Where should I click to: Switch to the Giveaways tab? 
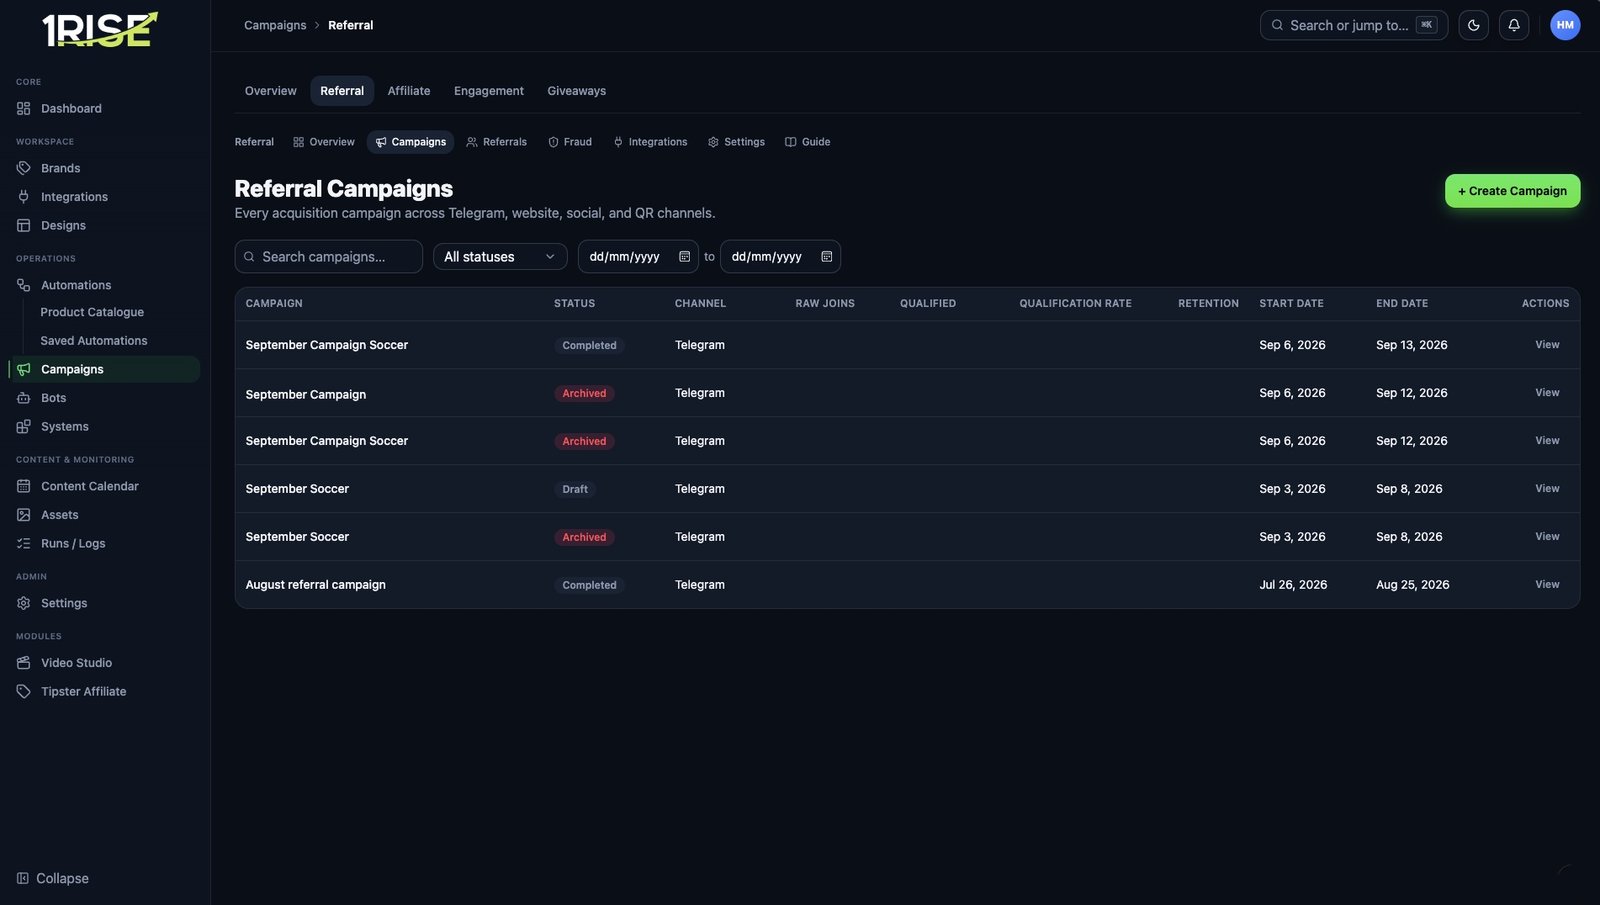pos(576,91)
